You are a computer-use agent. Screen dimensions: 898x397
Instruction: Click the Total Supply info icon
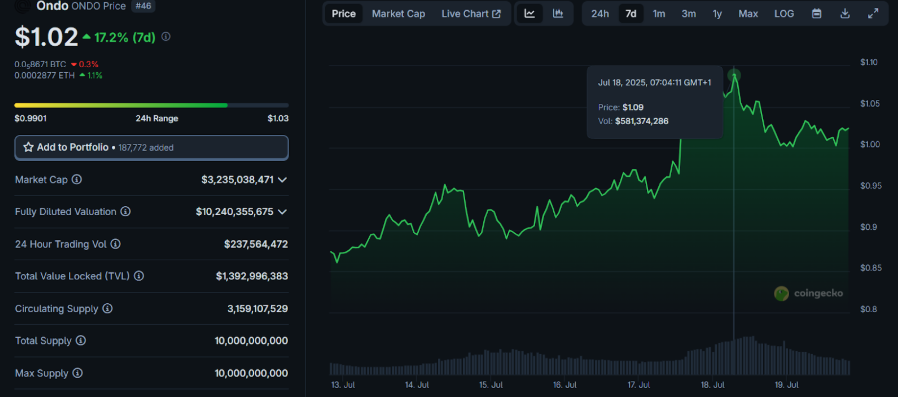click(x=81, y=340)
